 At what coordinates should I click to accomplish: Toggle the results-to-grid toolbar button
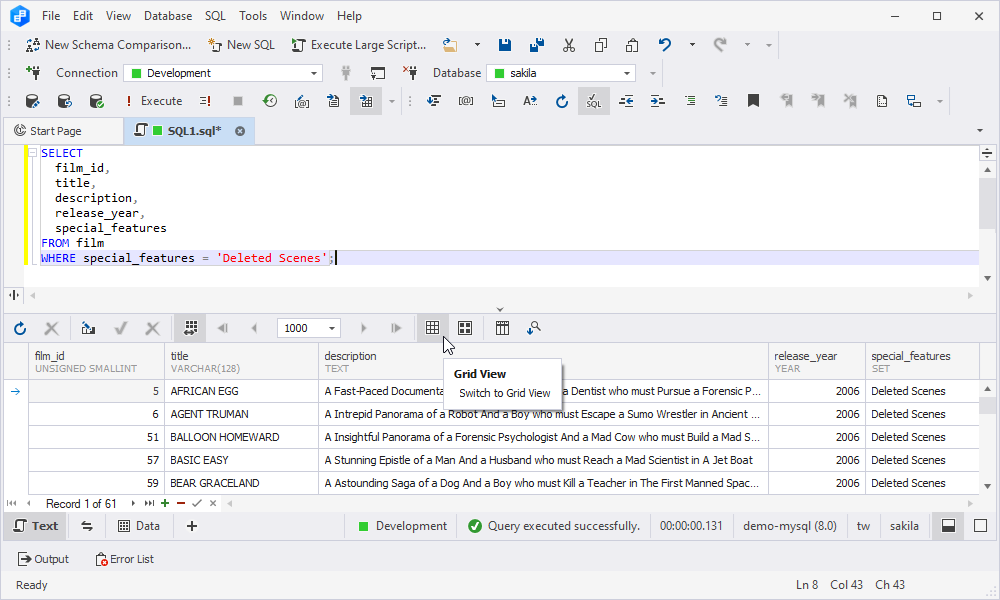click(x=366, y=101)
